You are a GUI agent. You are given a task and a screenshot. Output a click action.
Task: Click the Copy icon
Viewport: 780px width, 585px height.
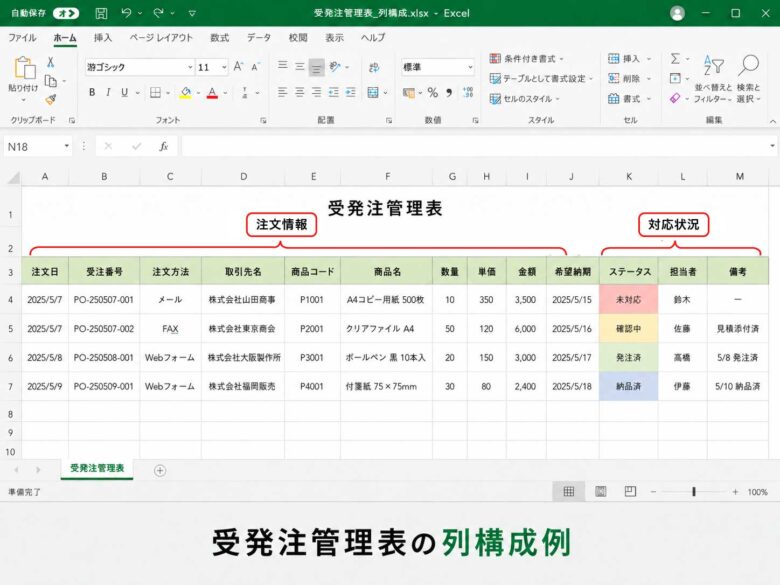point(51,81)
